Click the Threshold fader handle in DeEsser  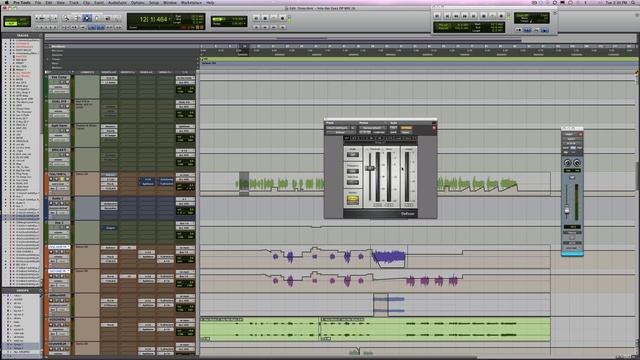(x=370, y=168)
